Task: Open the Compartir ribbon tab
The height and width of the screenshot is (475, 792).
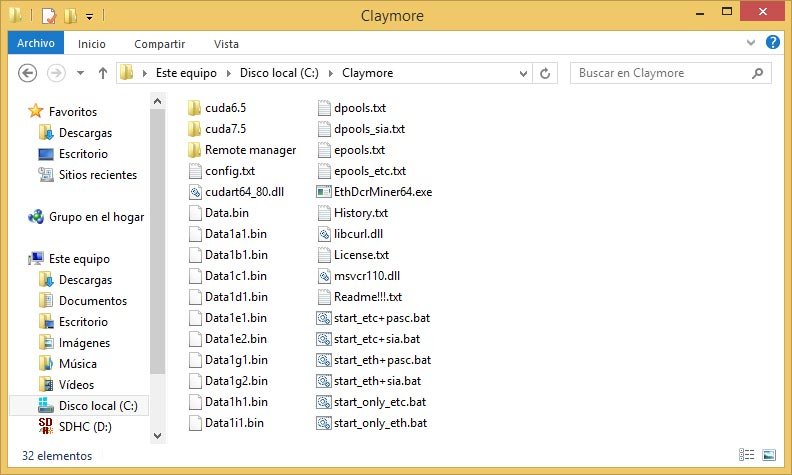Action: pyautogui.click(x=160, y=44)
